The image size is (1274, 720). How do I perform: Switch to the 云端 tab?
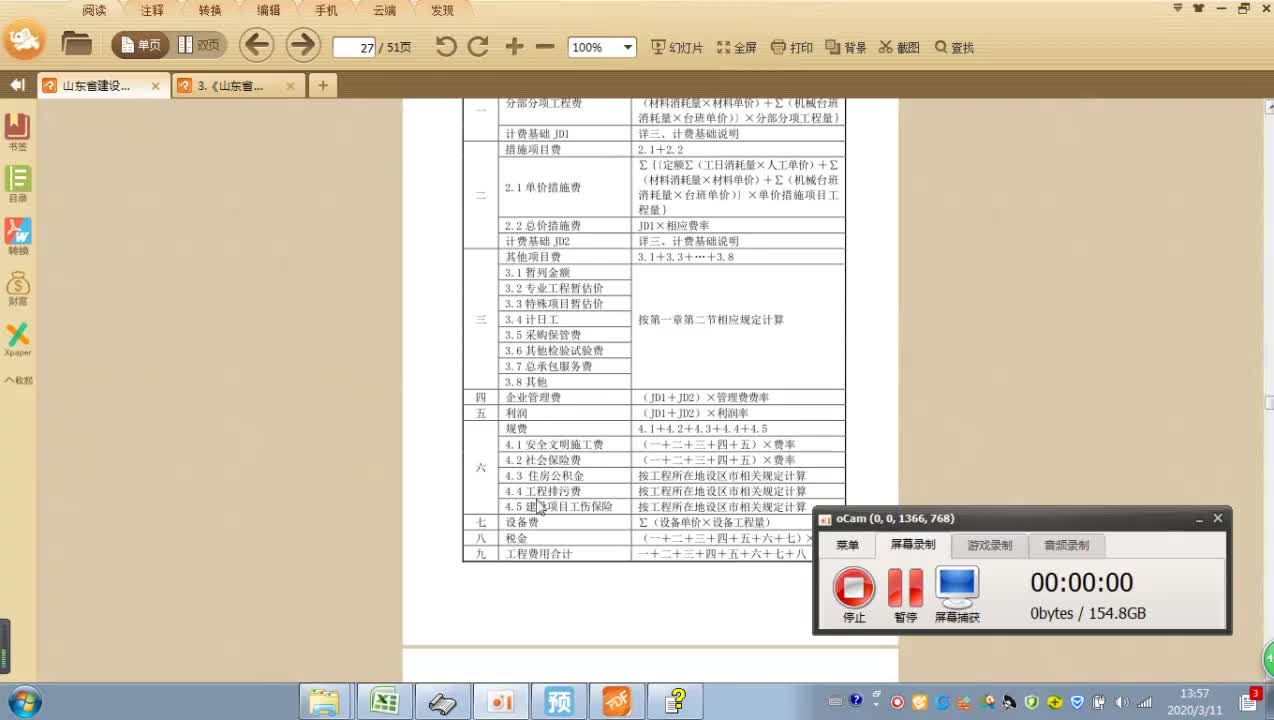384,10
